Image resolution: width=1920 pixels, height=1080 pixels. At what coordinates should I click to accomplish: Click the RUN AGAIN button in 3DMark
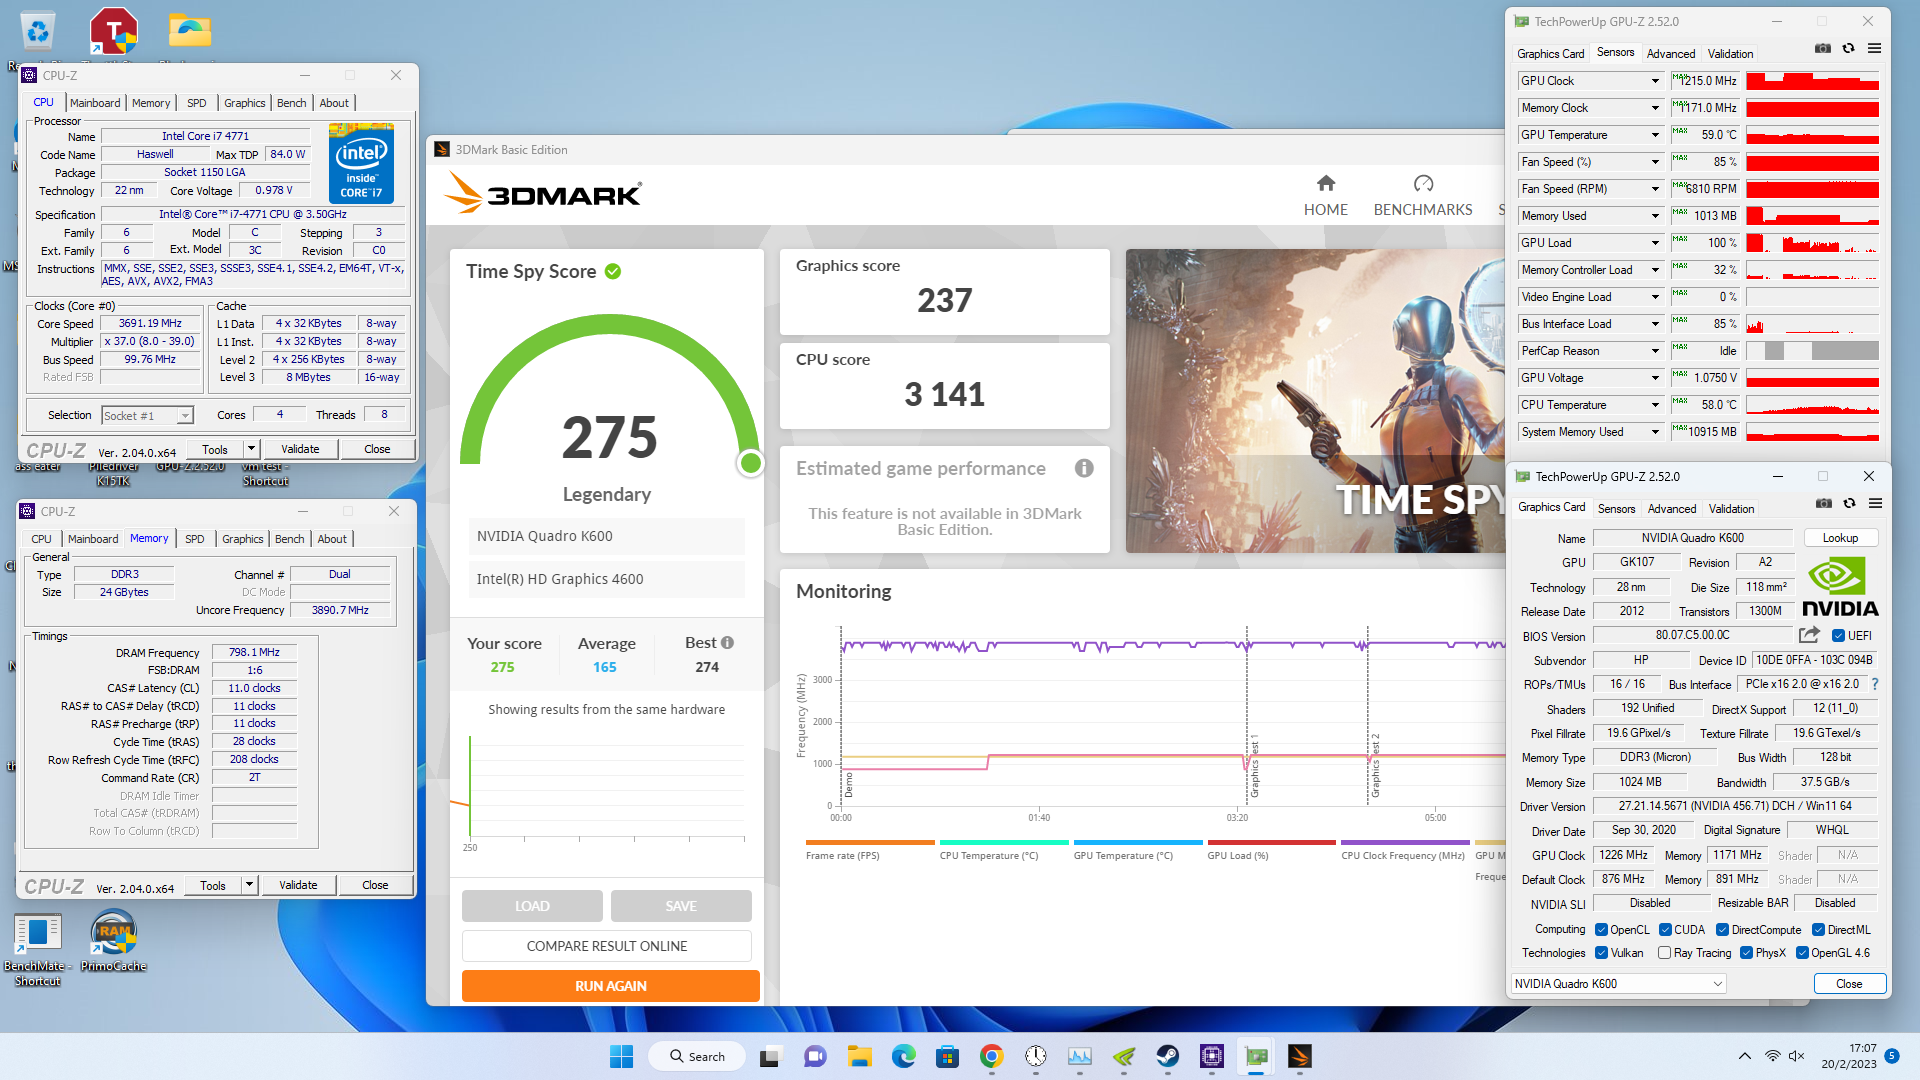click(x=610, y=986)
